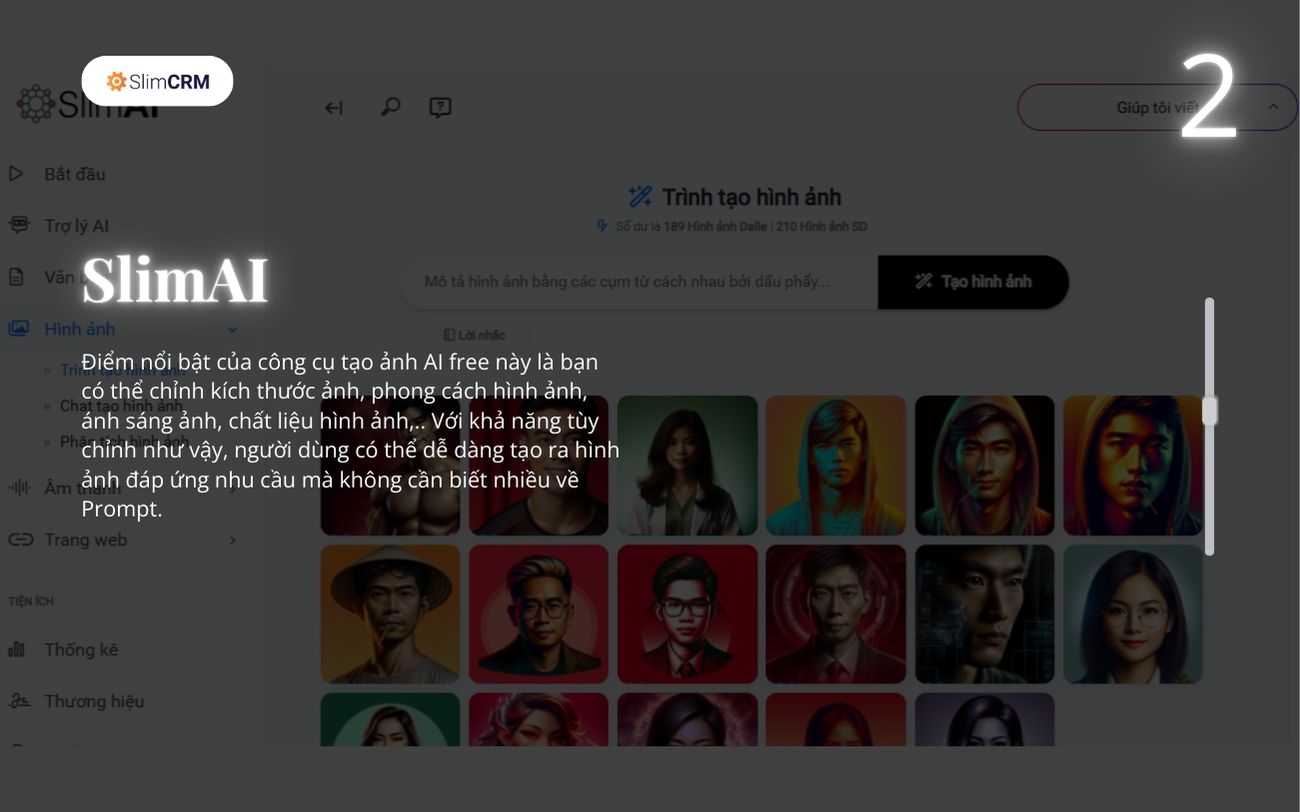The height and width of the screenshot is (812, 1300).
Task: Click the TIỆN ÍCH section label
Action: pyautogui.click(x=31, y=601)
